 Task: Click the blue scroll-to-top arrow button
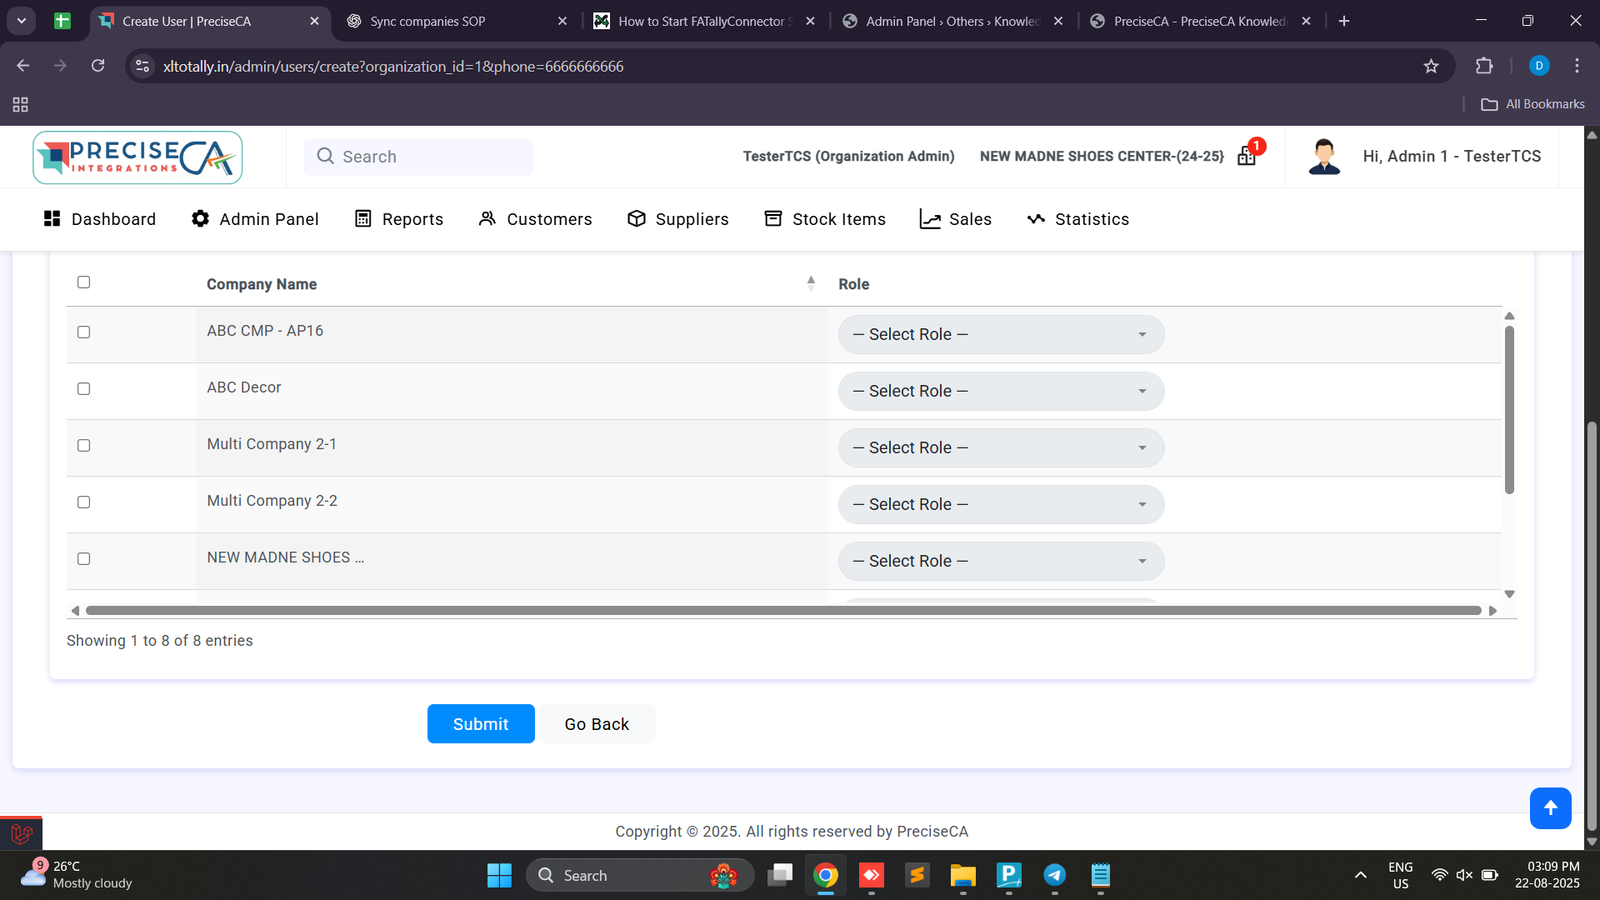coord(1550,808)
